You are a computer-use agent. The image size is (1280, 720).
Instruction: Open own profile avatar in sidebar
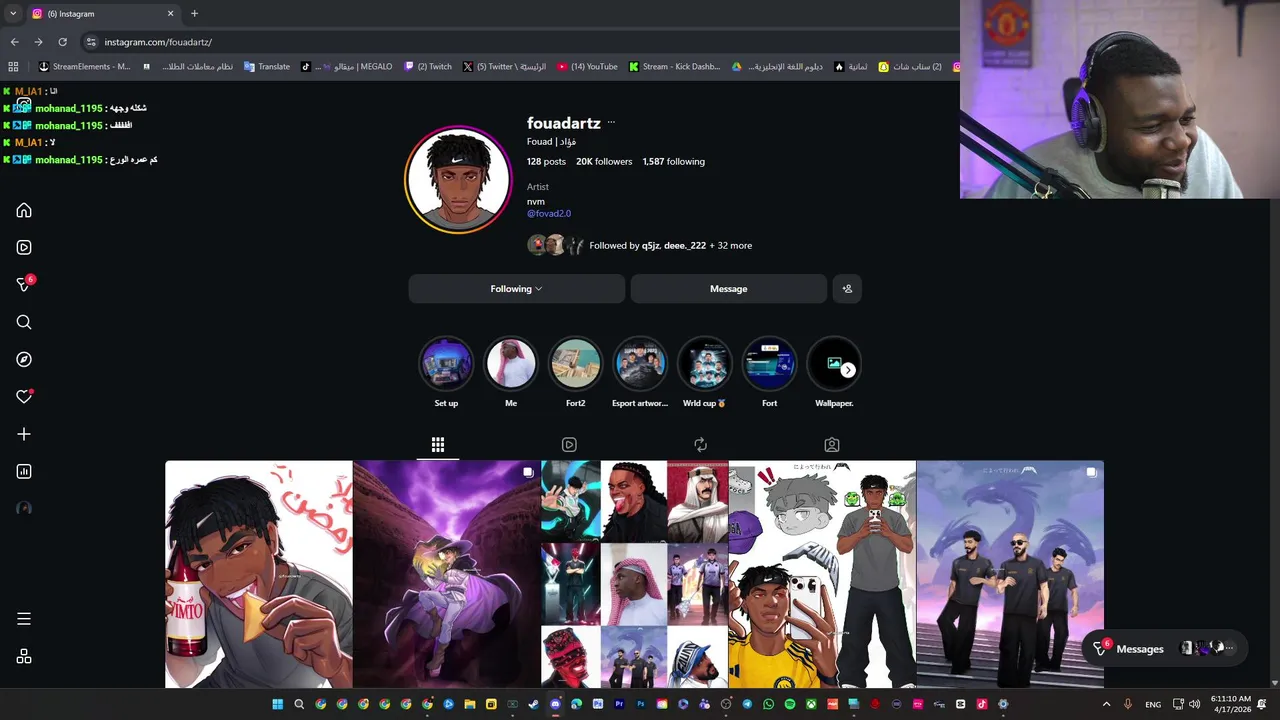point(24,508)
